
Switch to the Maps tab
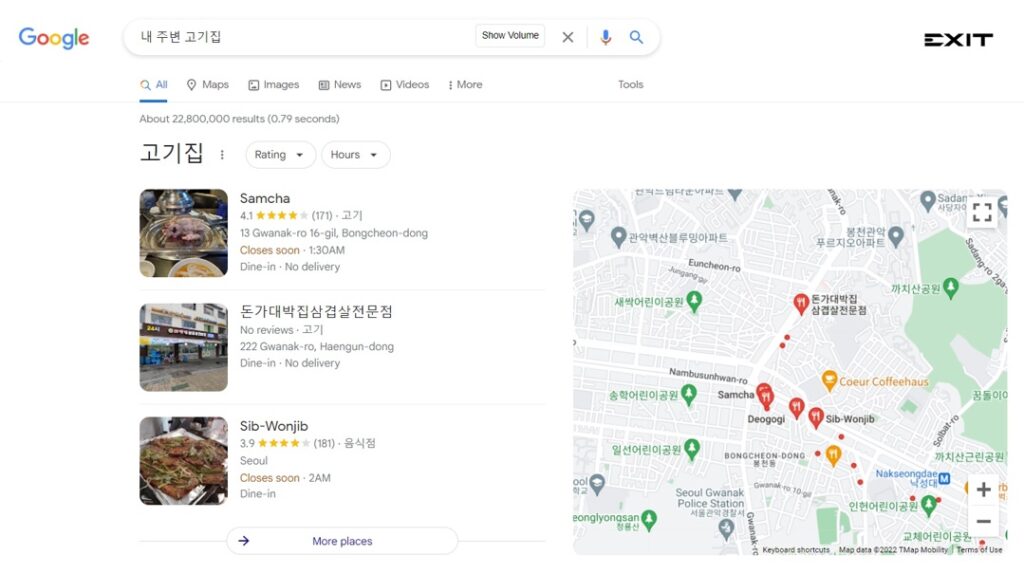[x=208, y=85]
